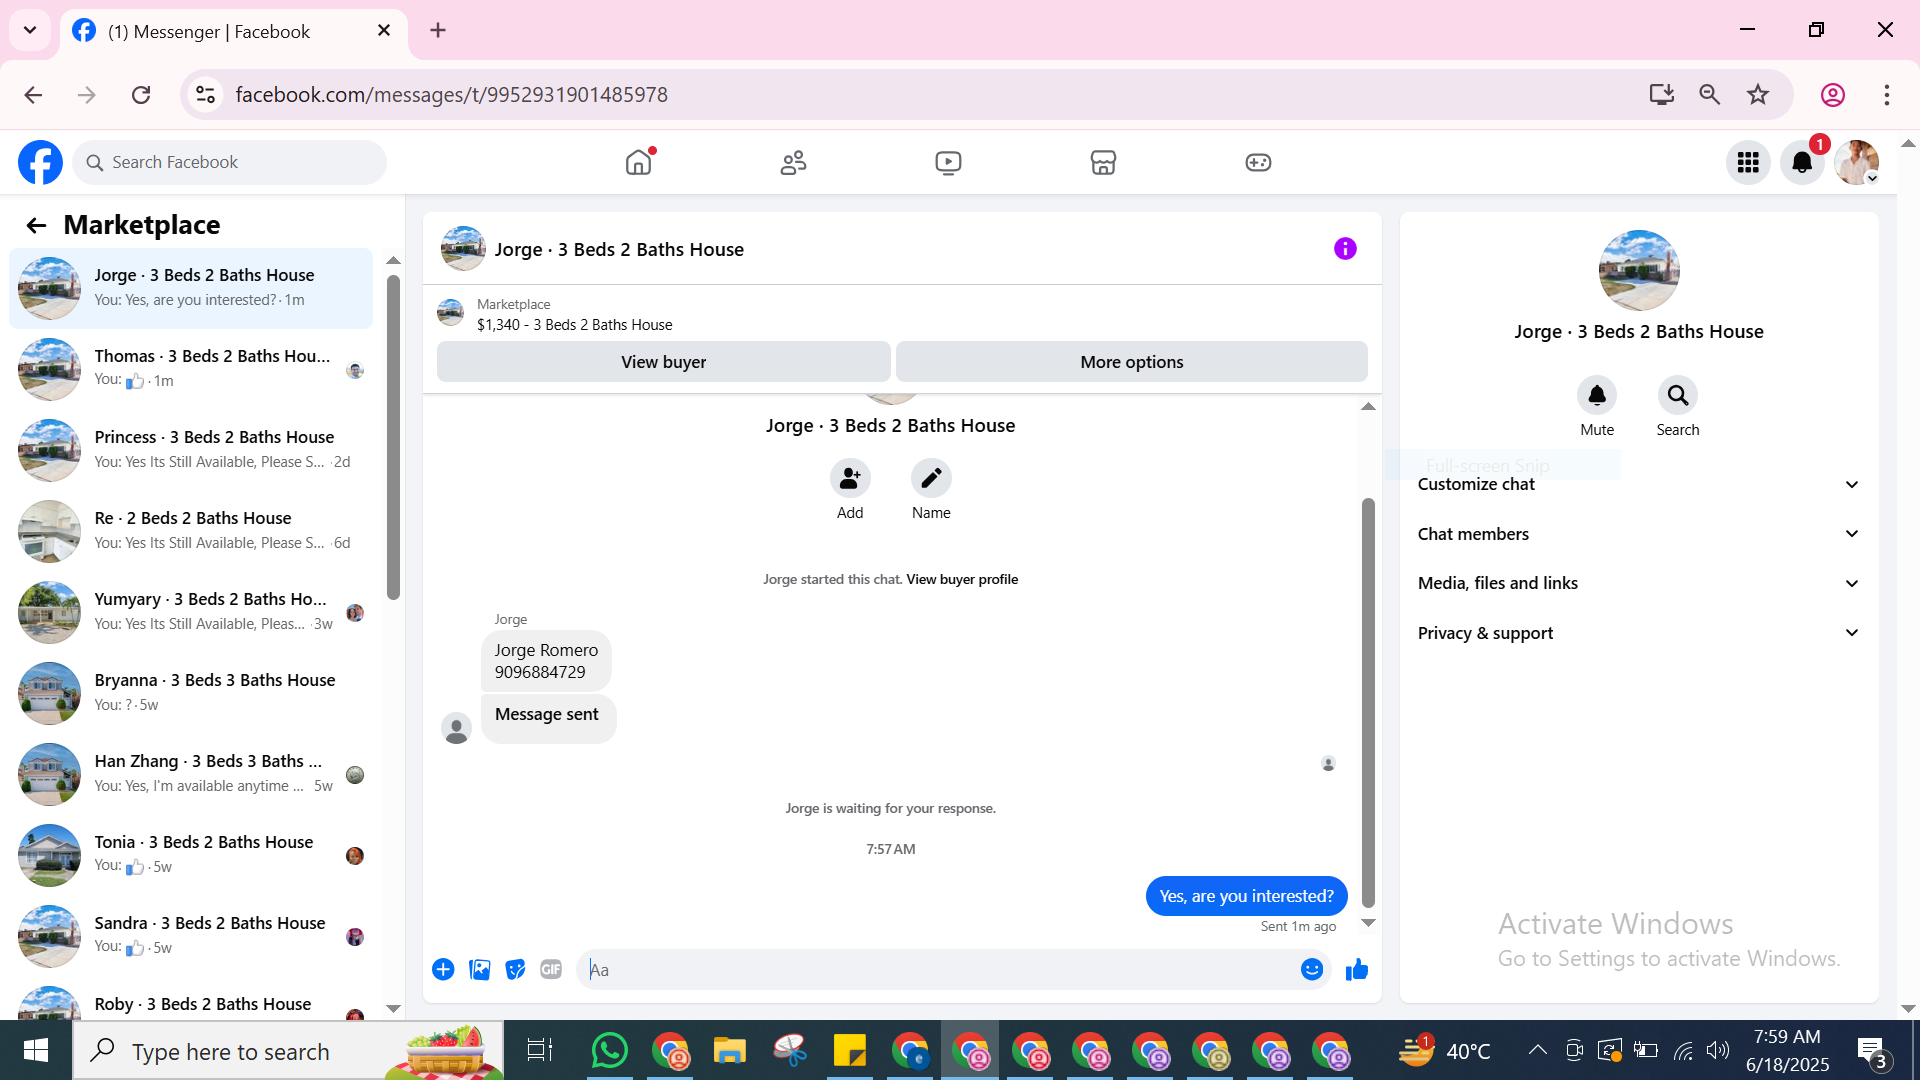The image size is (1920, 1080).
Task: Open Chrome zoom magnifier in address bar
Action: (x=1710, y=94)
